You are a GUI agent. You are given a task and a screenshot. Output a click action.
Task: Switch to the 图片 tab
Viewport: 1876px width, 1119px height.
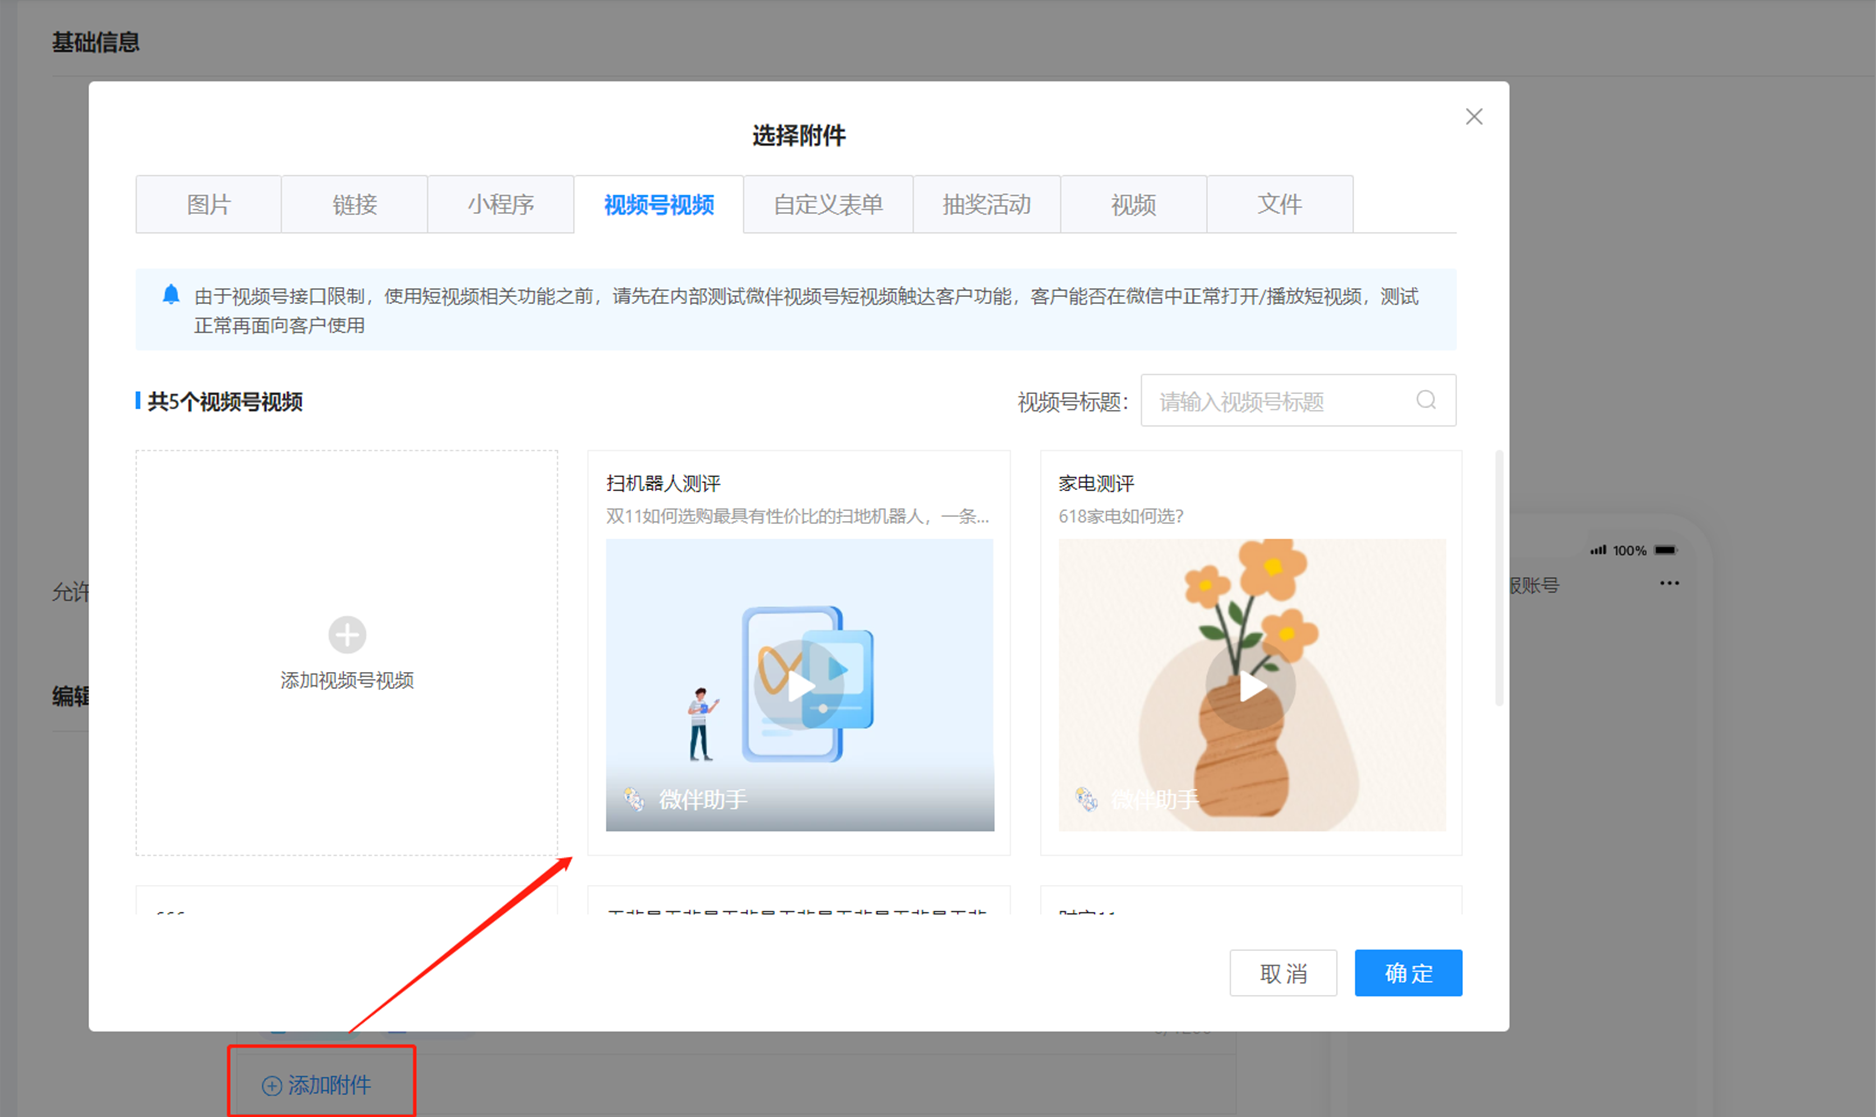click(209, 204)
